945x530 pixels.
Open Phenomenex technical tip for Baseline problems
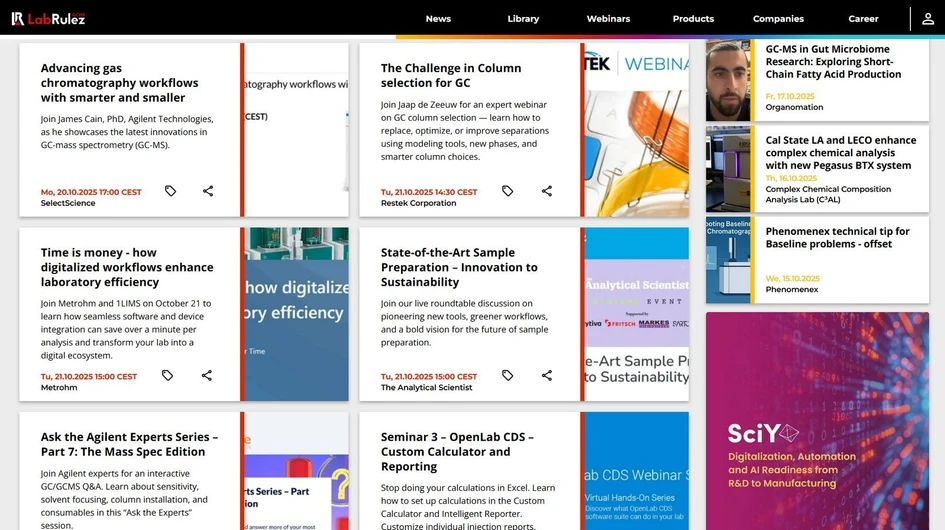(837, 238)
